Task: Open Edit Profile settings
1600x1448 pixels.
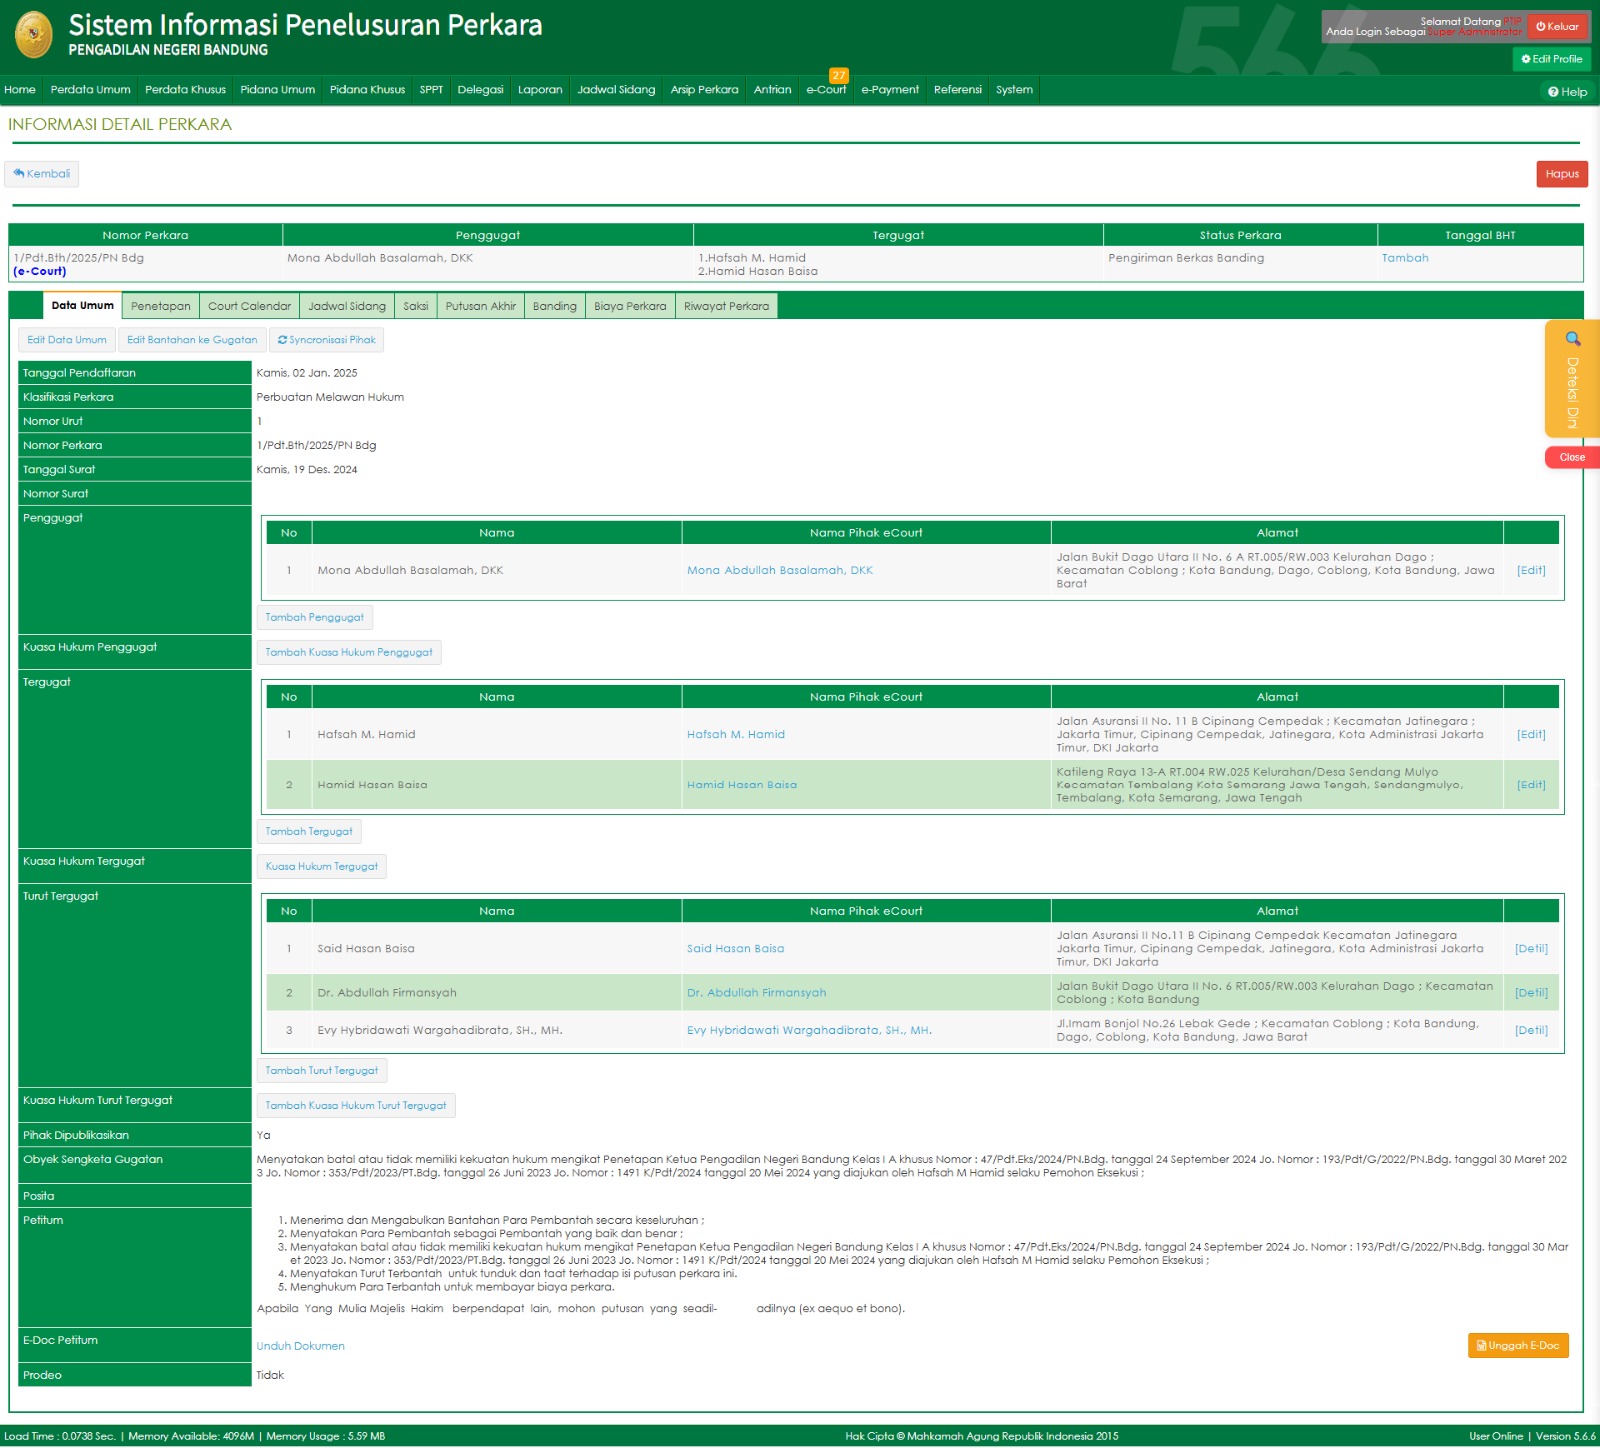Action: (x=1551, y=59)
